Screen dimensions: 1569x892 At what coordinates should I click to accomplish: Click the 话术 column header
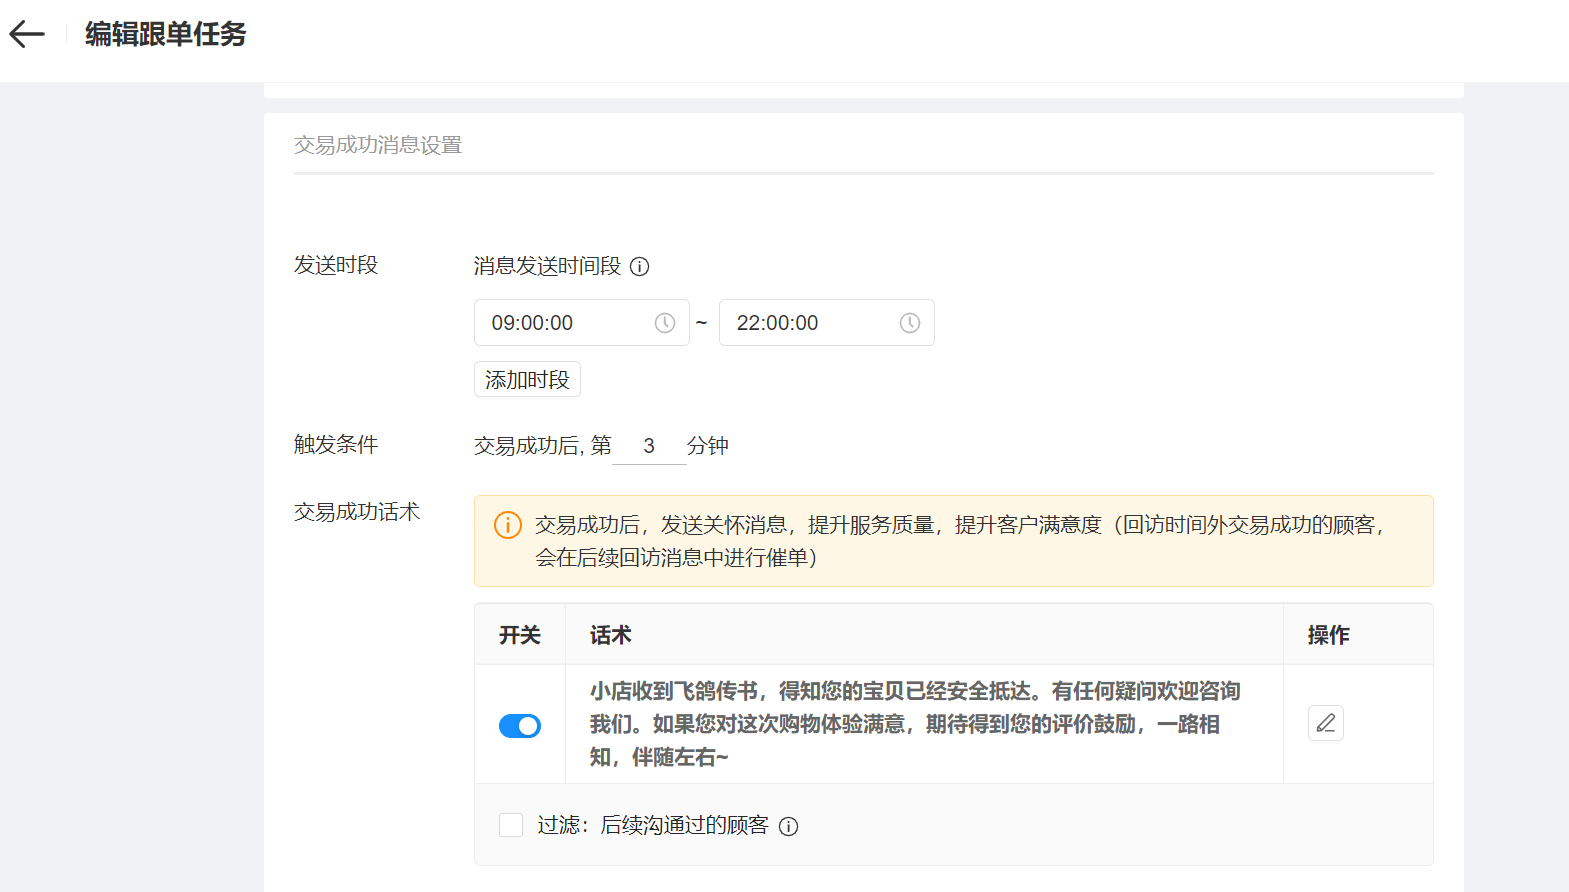611,635
